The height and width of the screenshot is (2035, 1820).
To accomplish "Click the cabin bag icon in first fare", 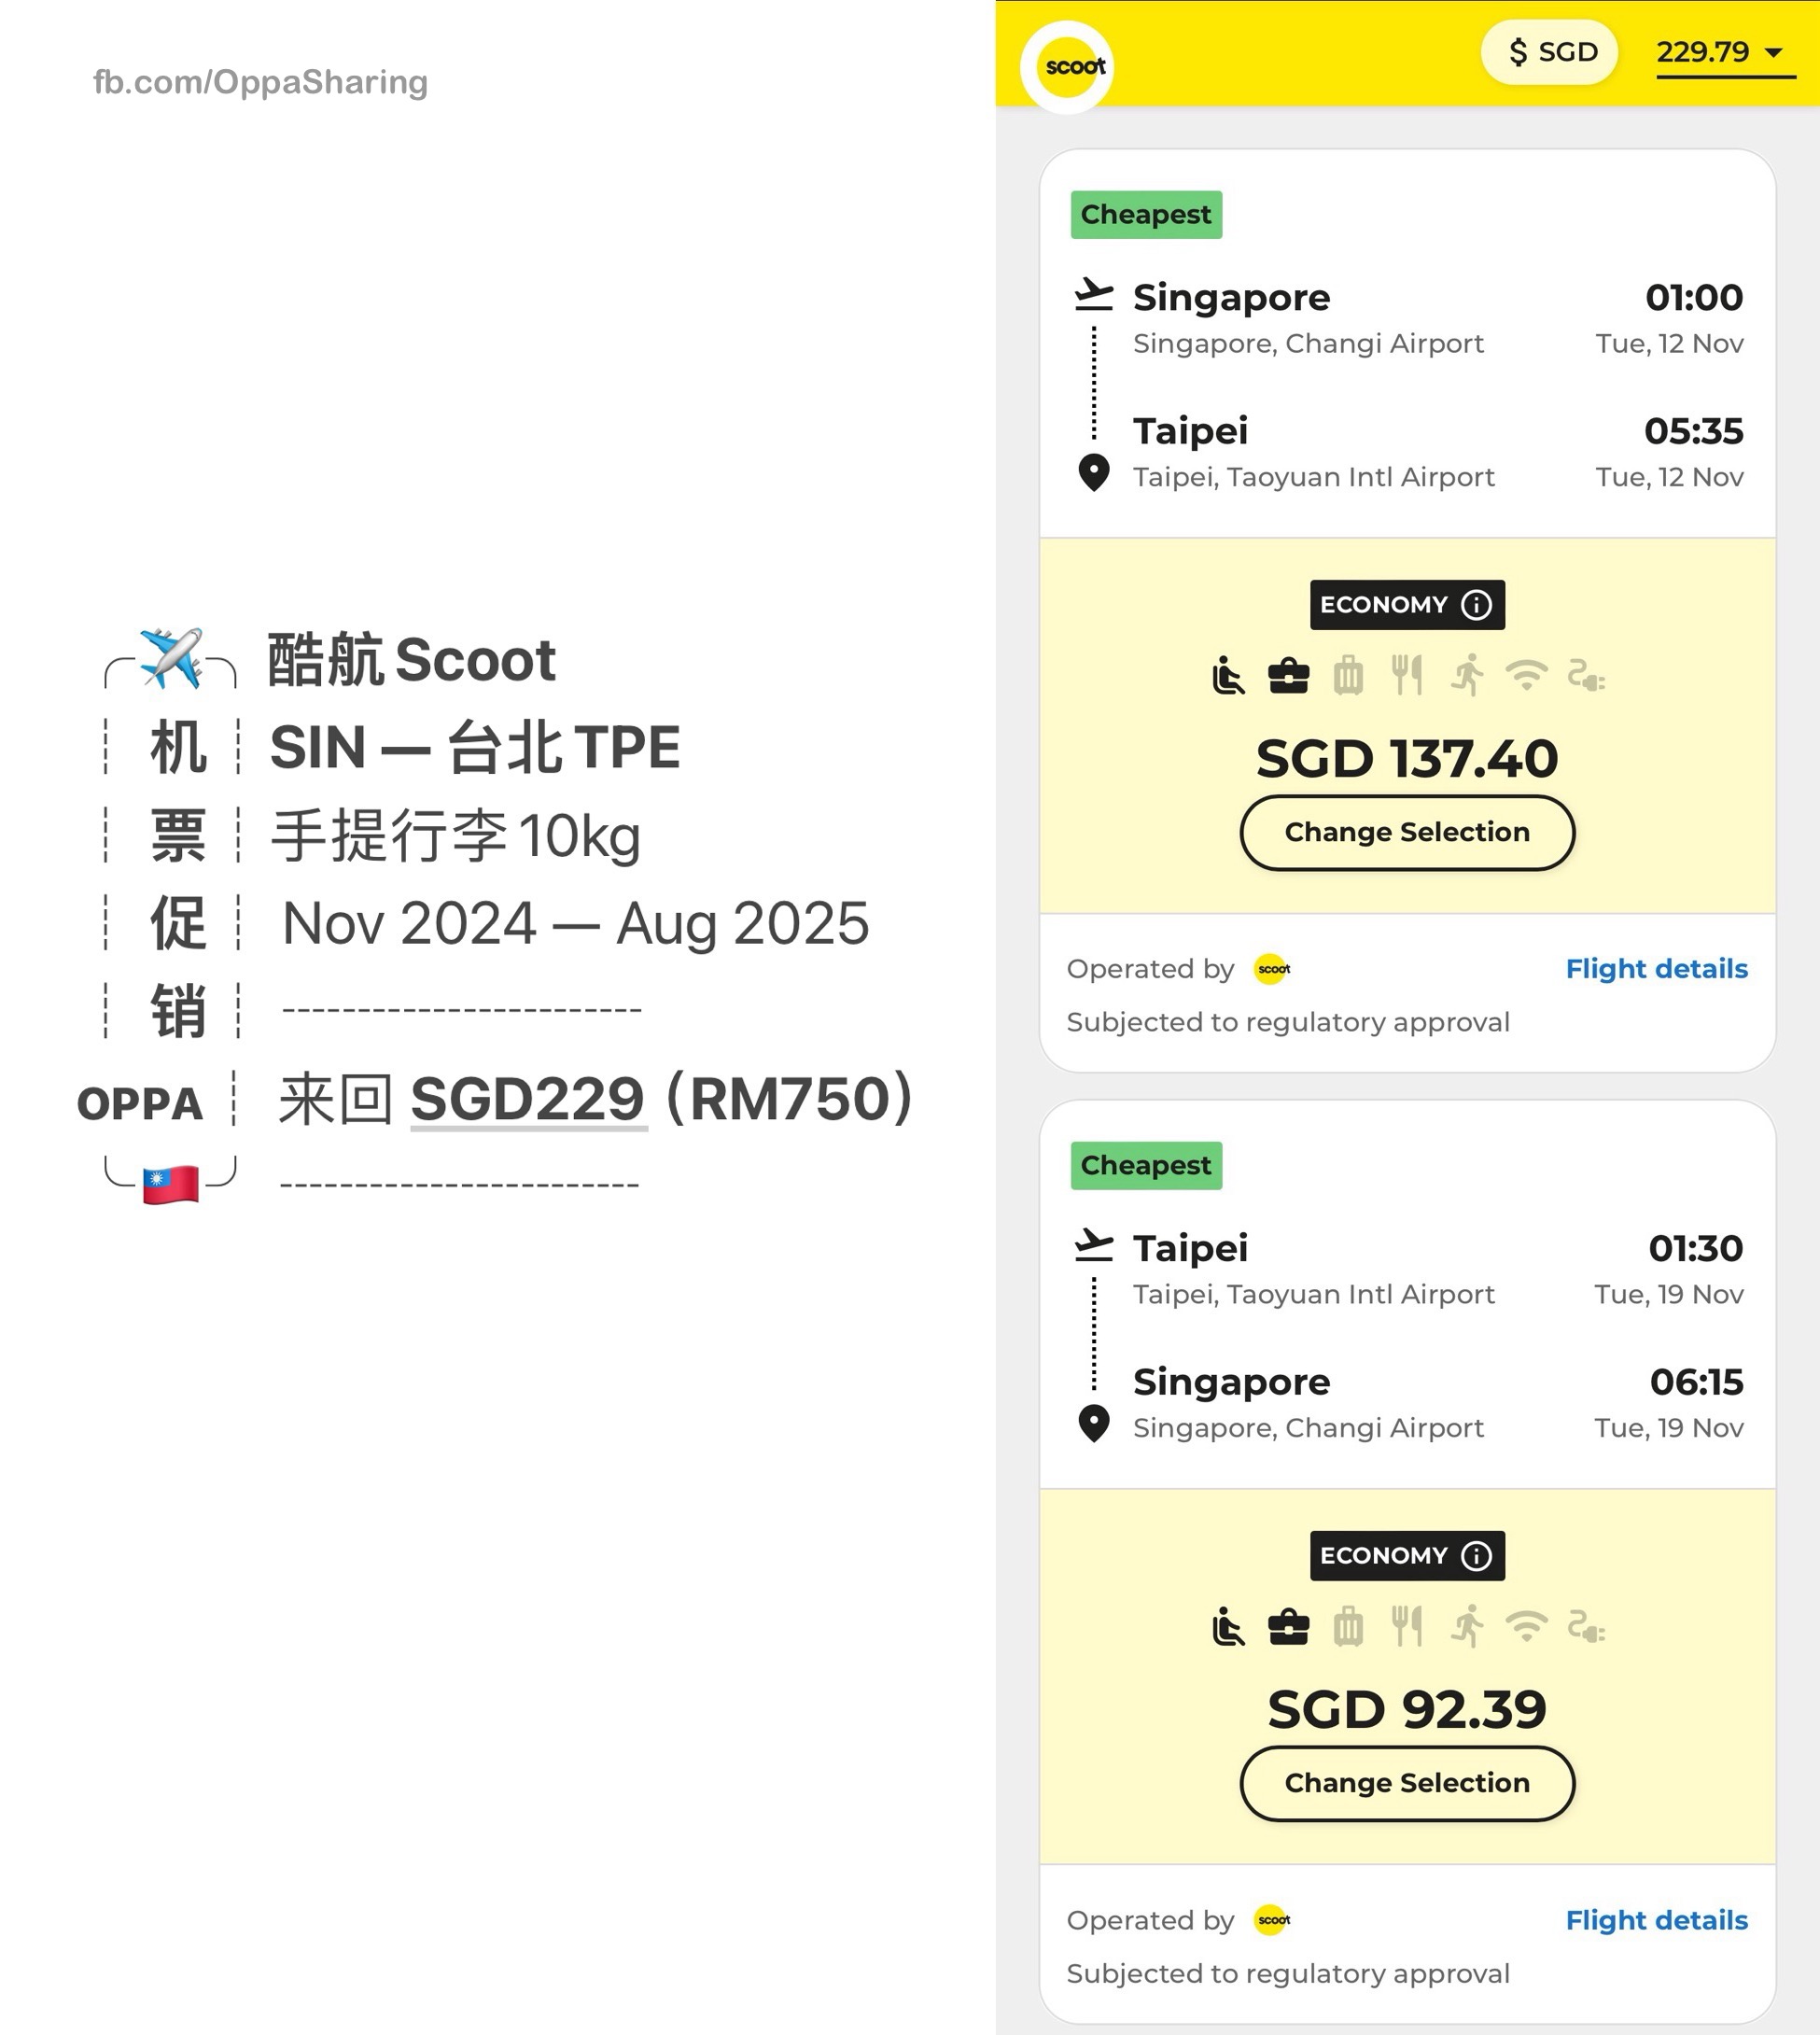I will pos(1288,676).
